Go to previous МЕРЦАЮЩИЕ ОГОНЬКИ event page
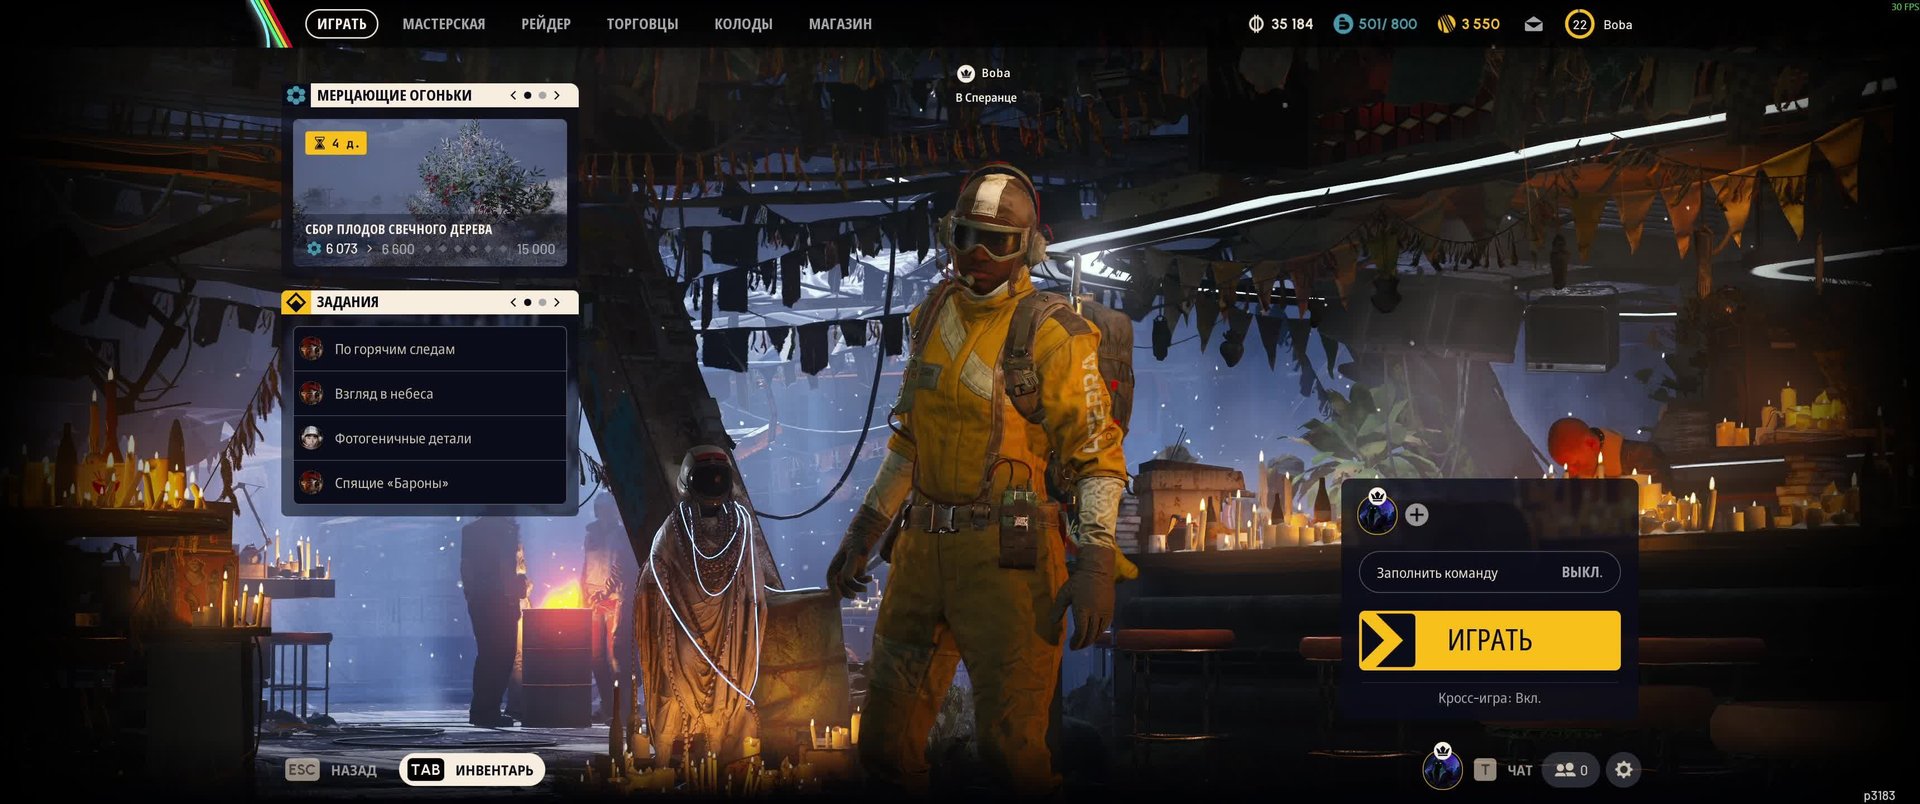Viewport: 1920px width, 804px height. (513, 95)
